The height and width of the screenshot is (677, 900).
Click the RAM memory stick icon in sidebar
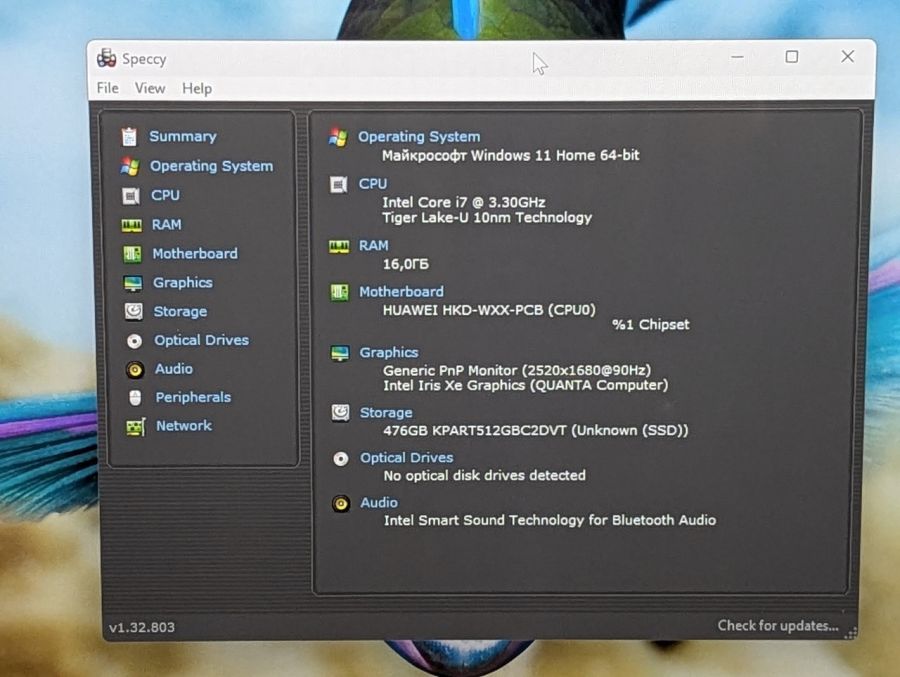(131, 225)
